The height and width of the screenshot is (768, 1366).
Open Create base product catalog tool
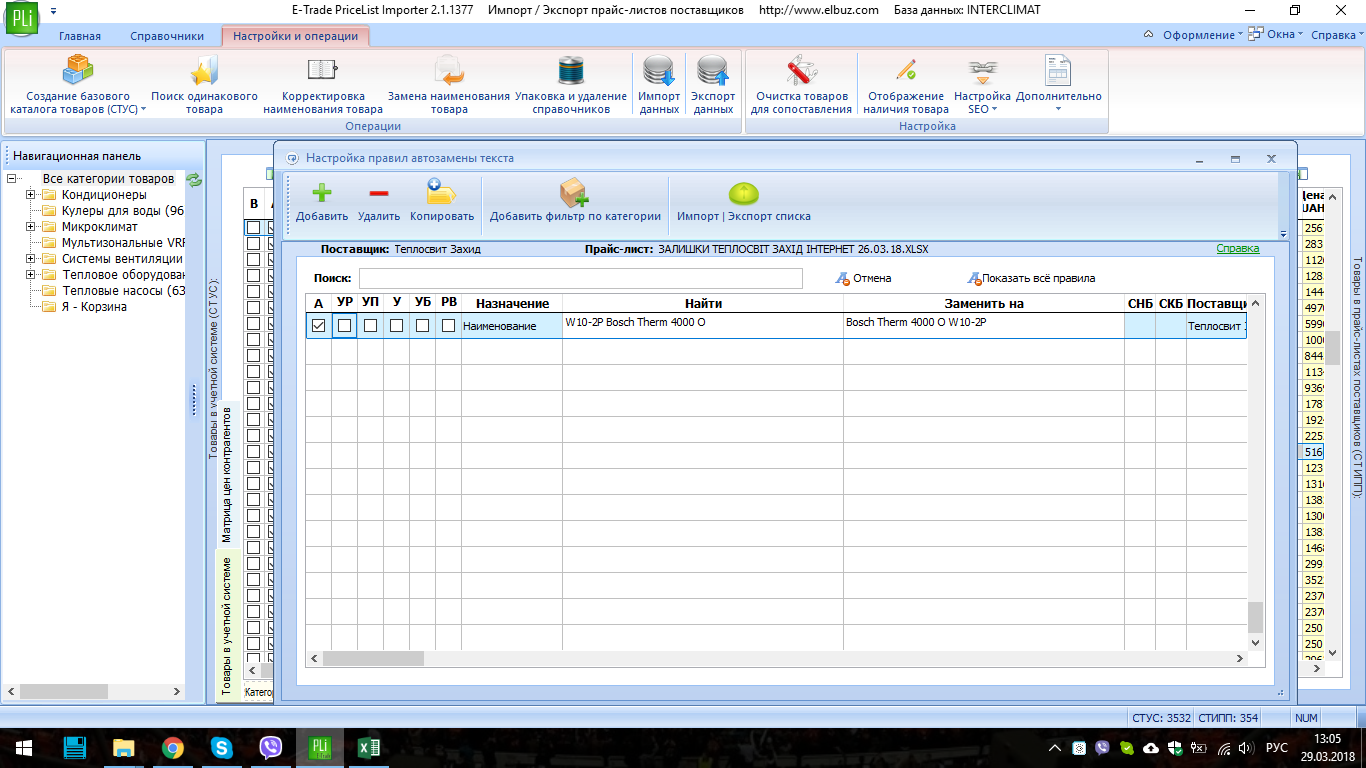point(78,84)
